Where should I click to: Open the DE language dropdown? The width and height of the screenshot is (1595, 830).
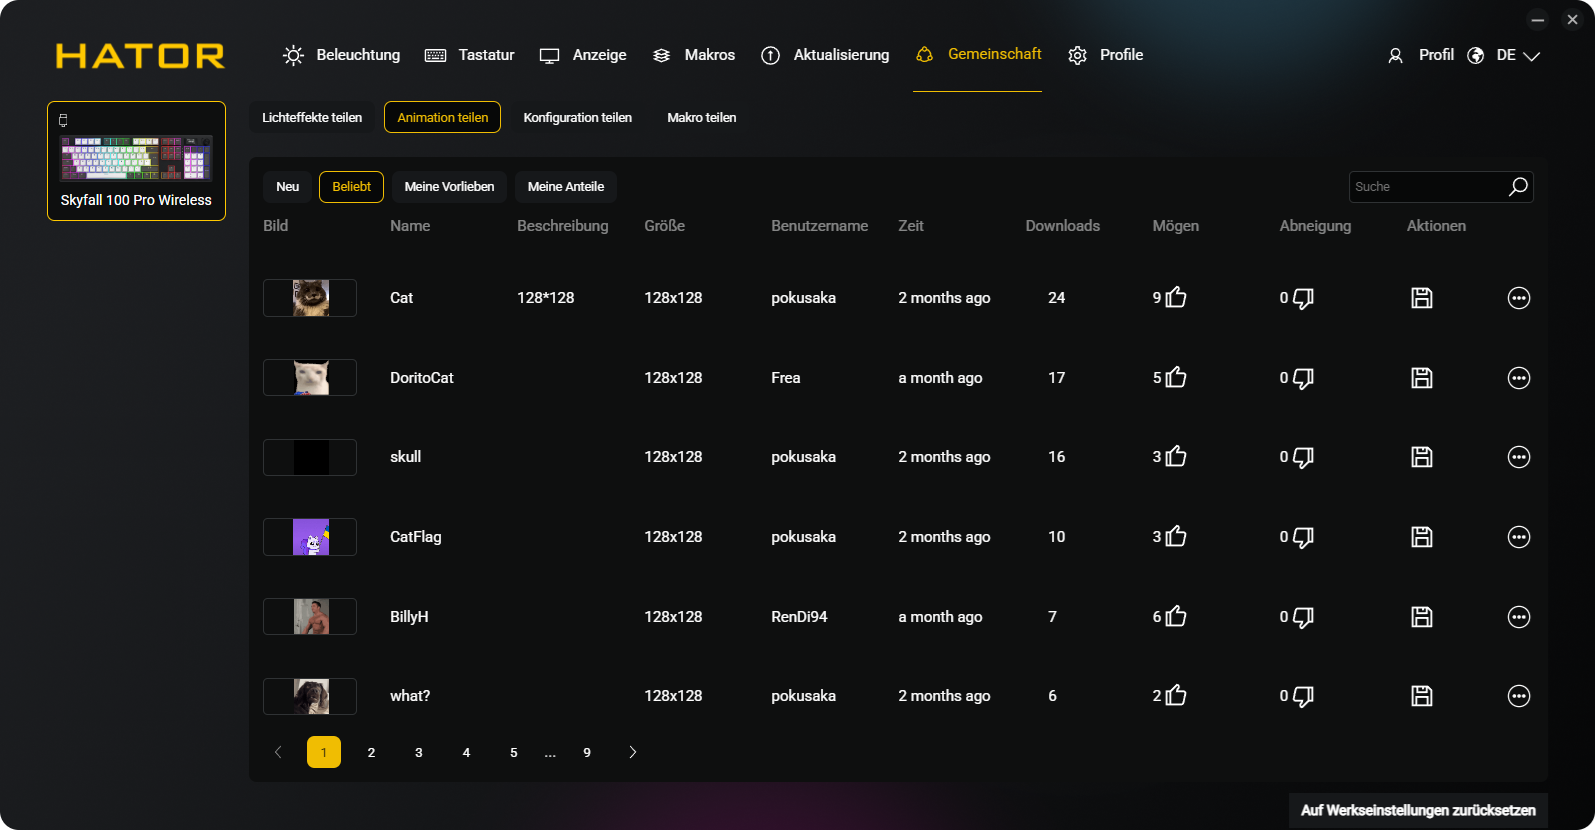click(1517, 56)
